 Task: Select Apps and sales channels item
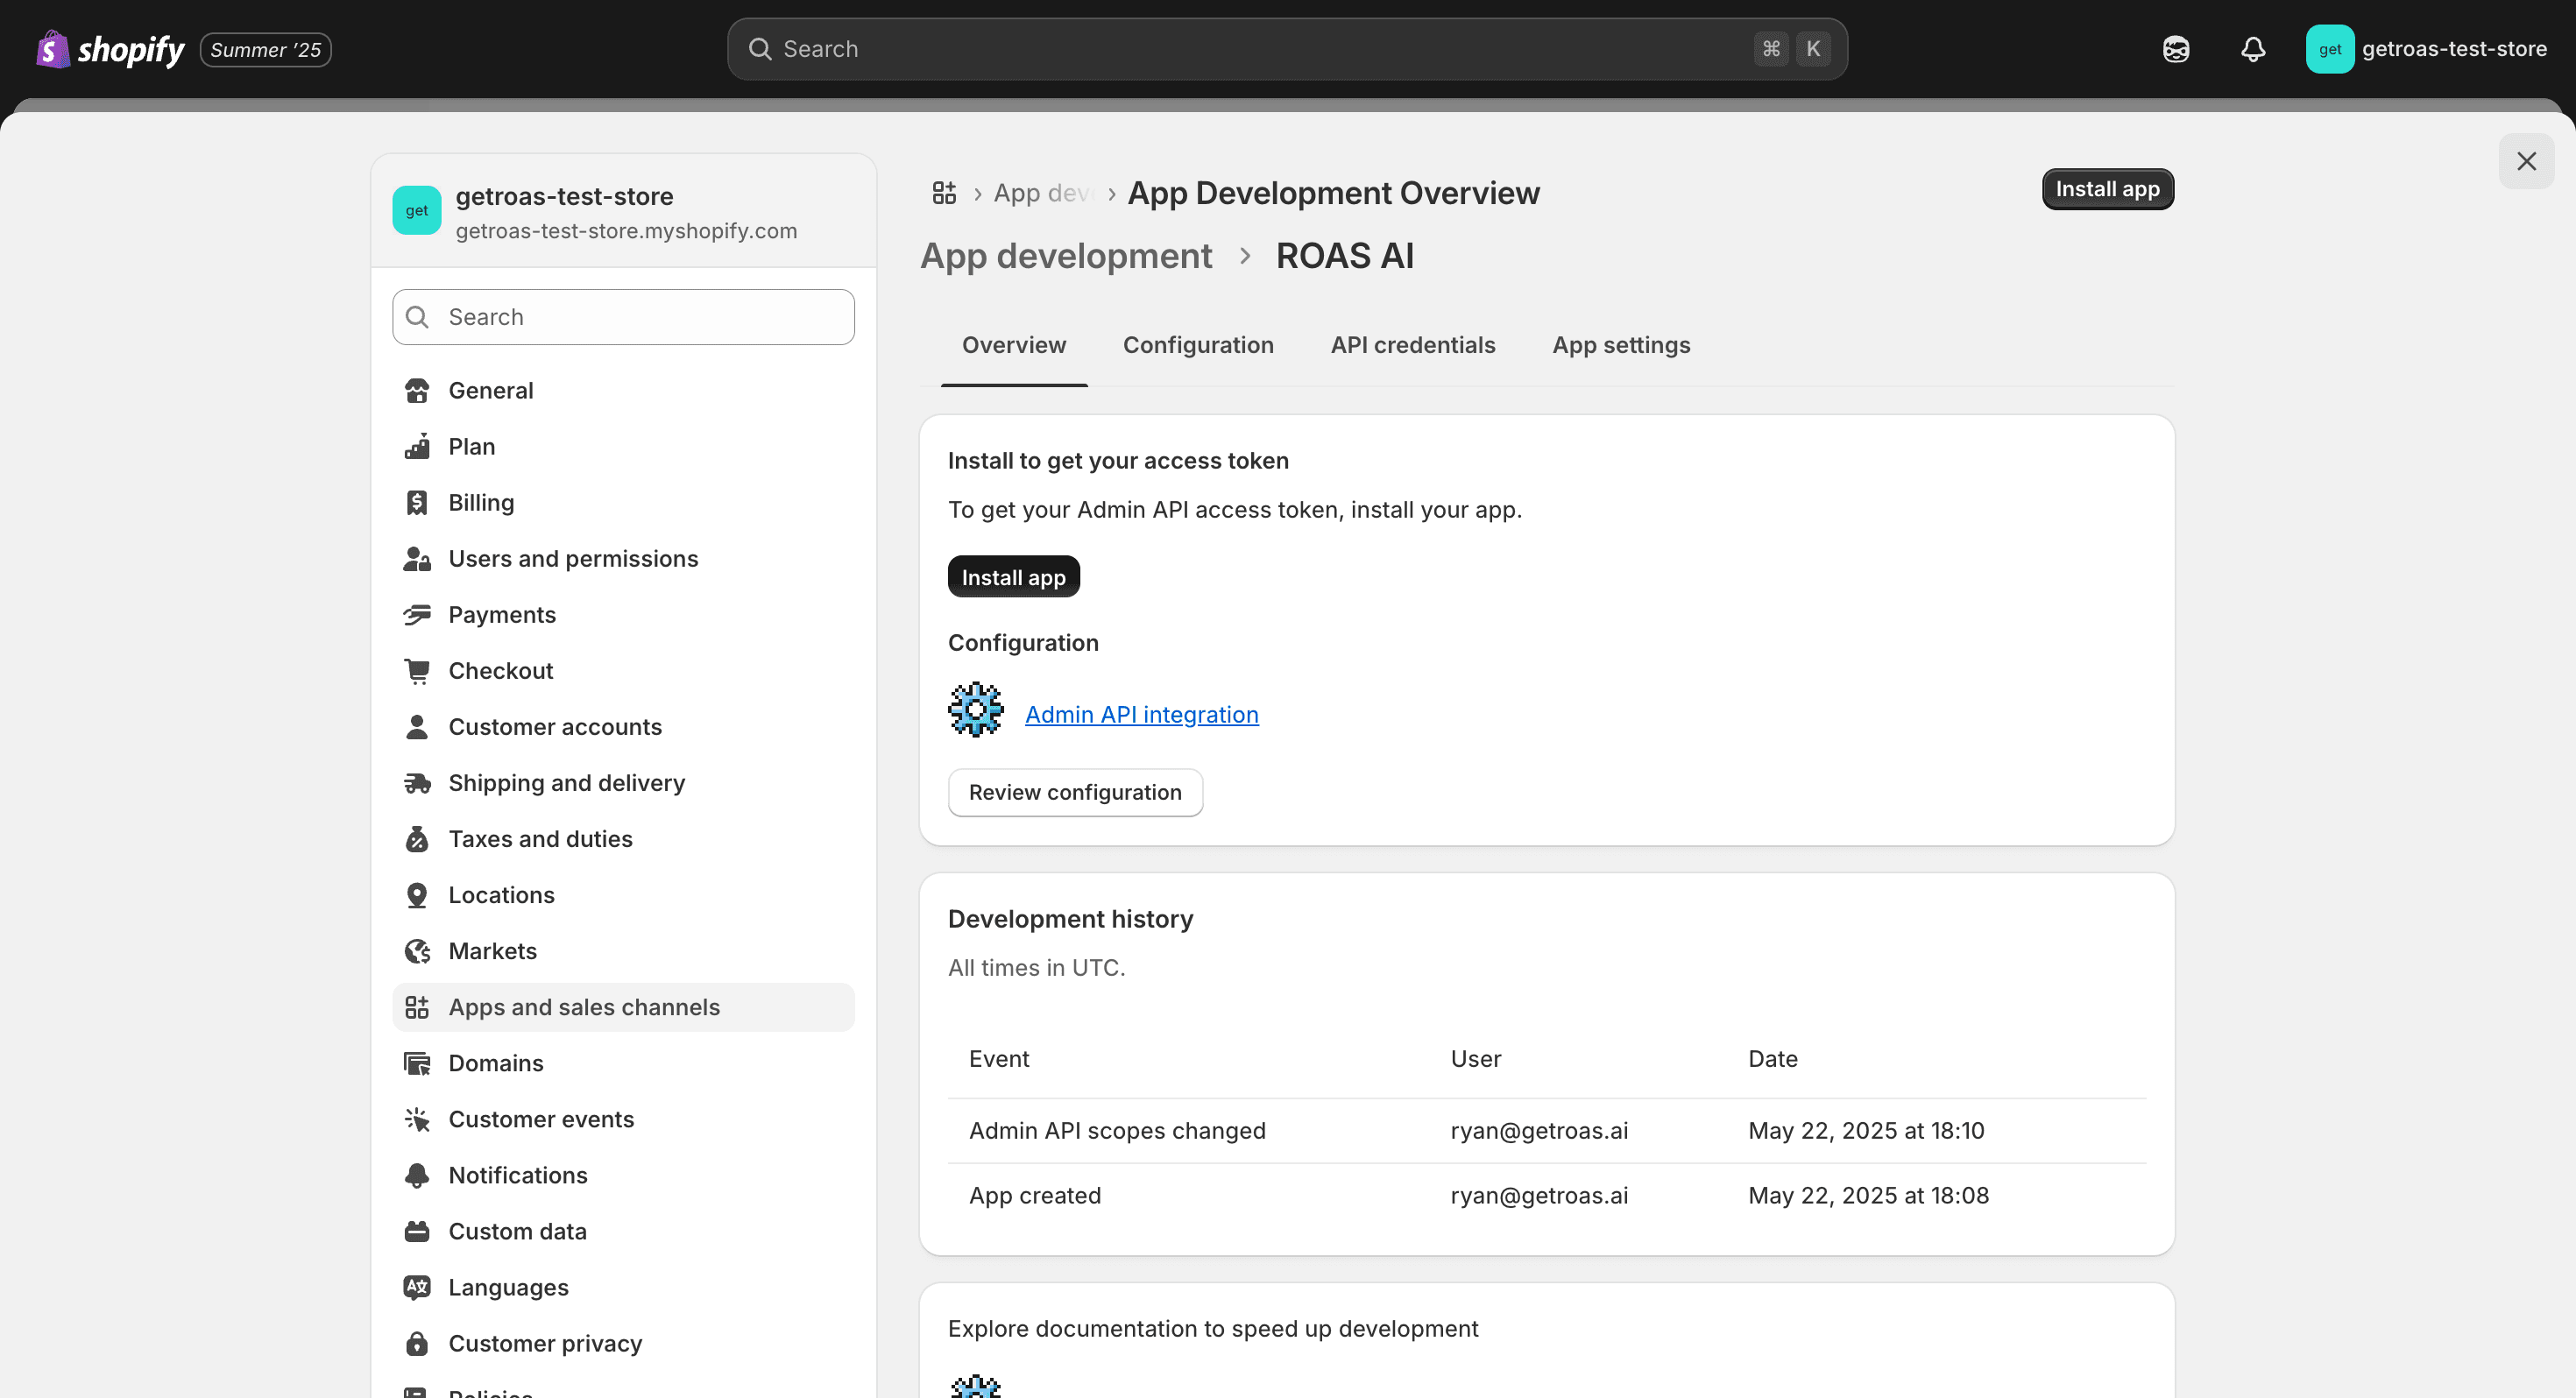point(623,1006)
